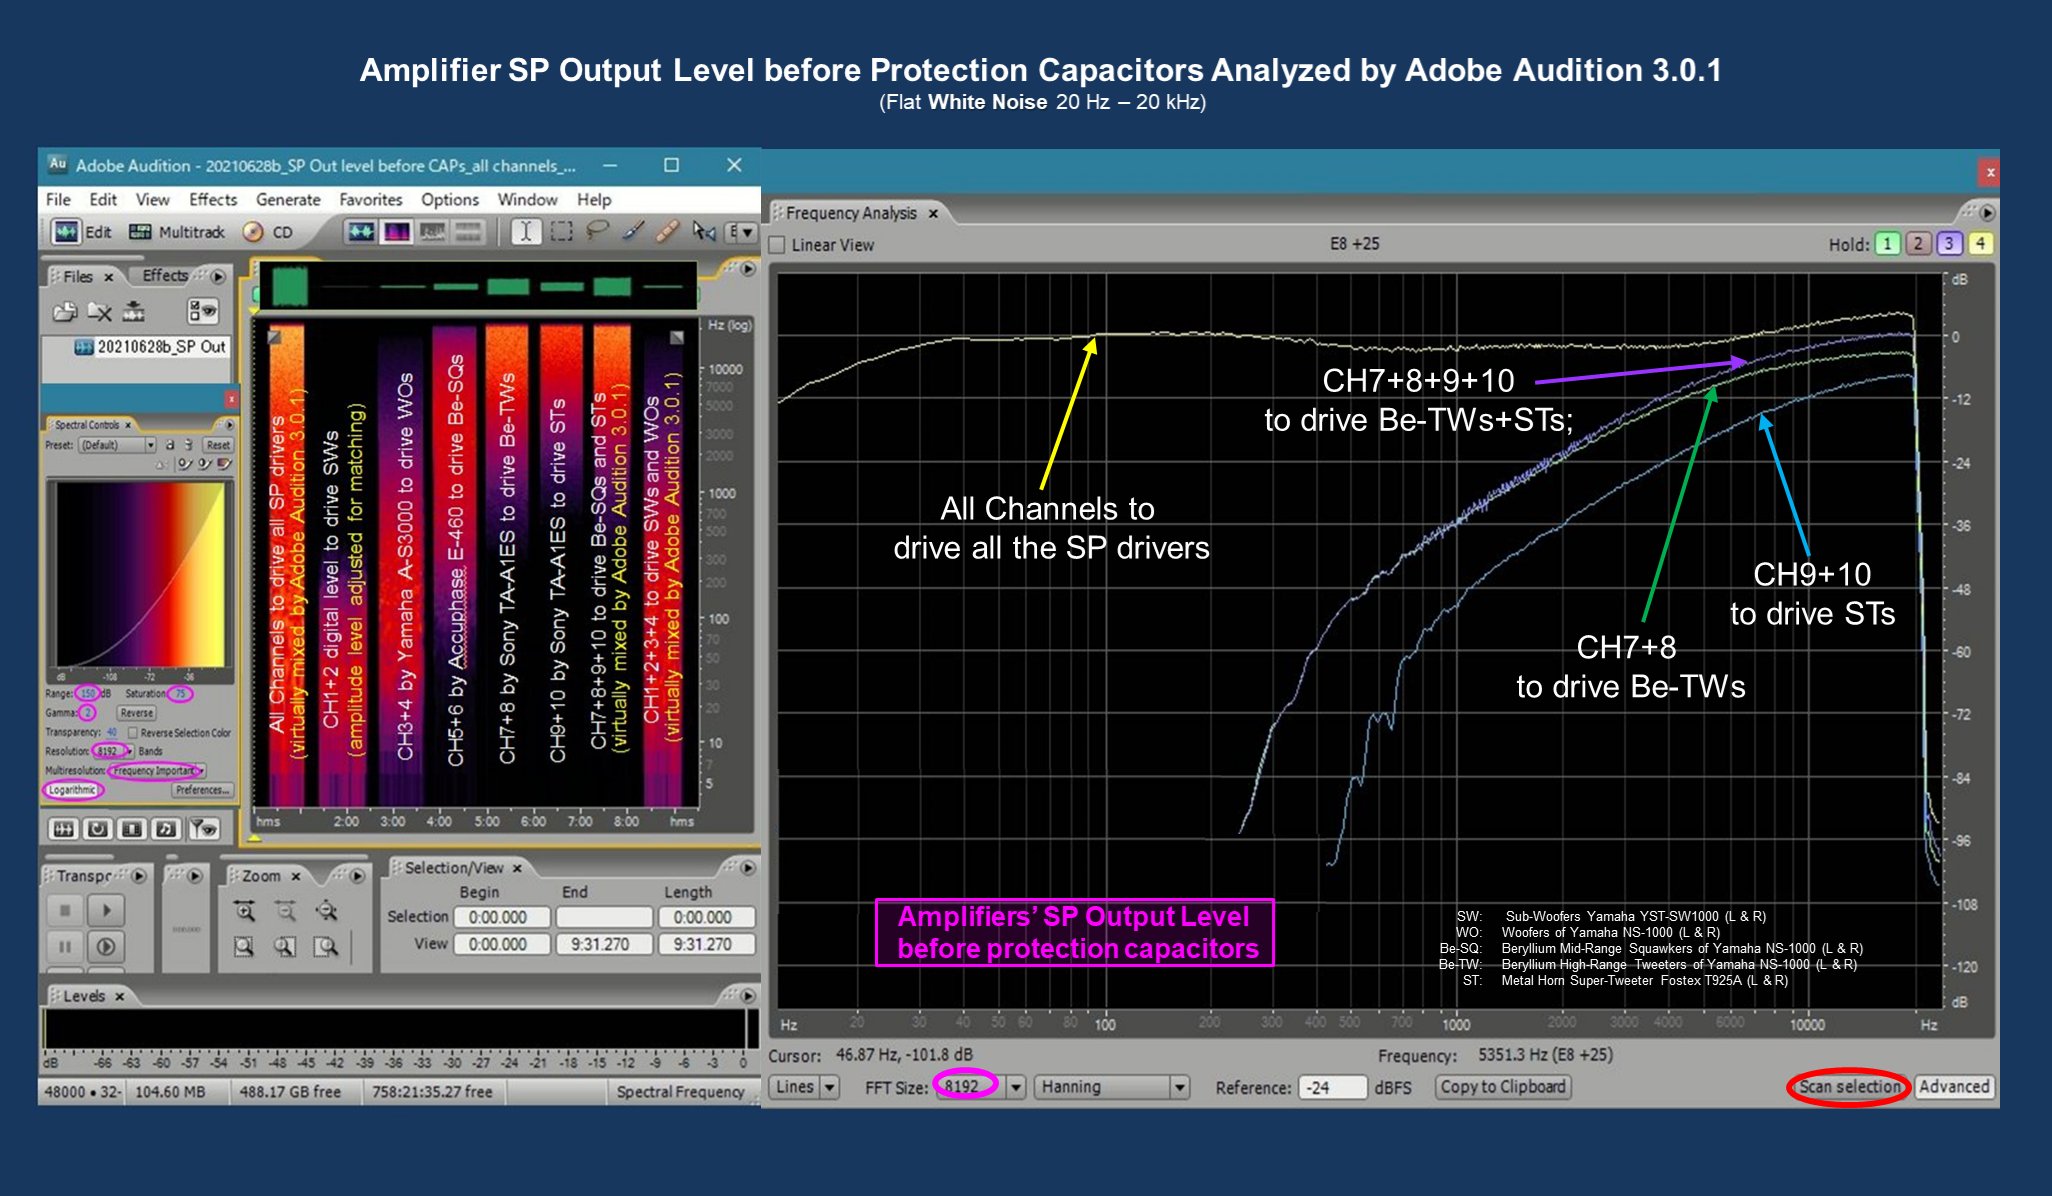Viewport: 2052px width, 1196px height.
Task: Switch to Effects tab beside Files
Action: click(x=165, y=275)
